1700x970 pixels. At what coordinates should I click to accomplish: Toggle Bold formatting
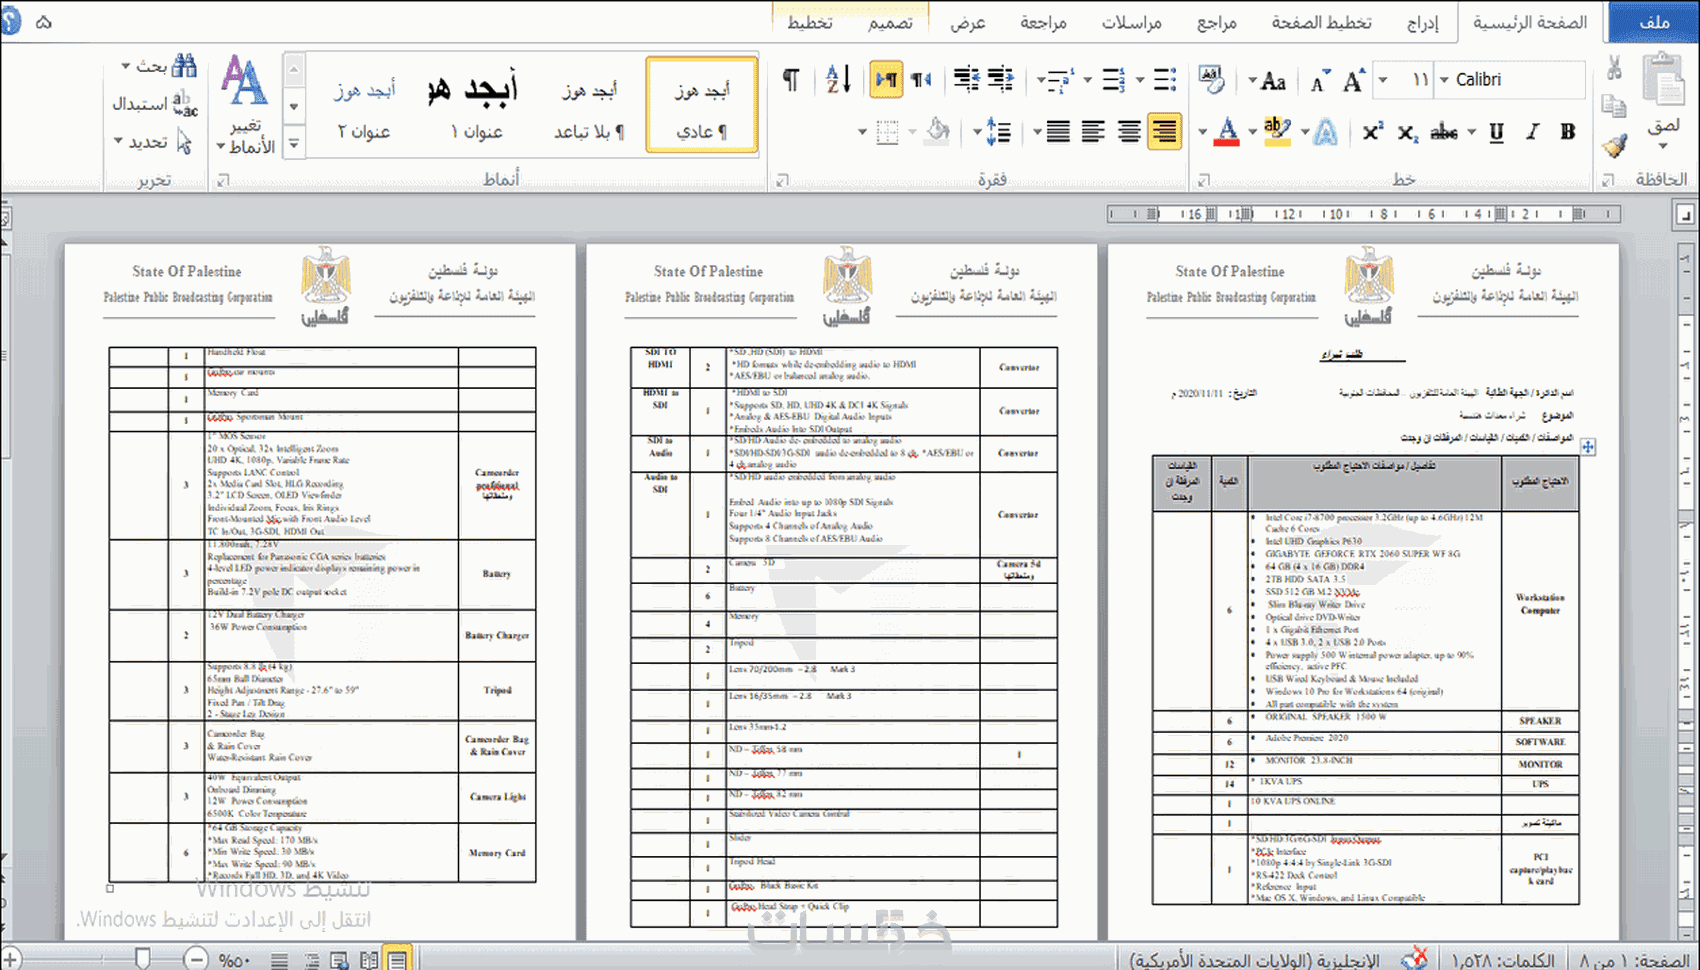[1568, 132]
